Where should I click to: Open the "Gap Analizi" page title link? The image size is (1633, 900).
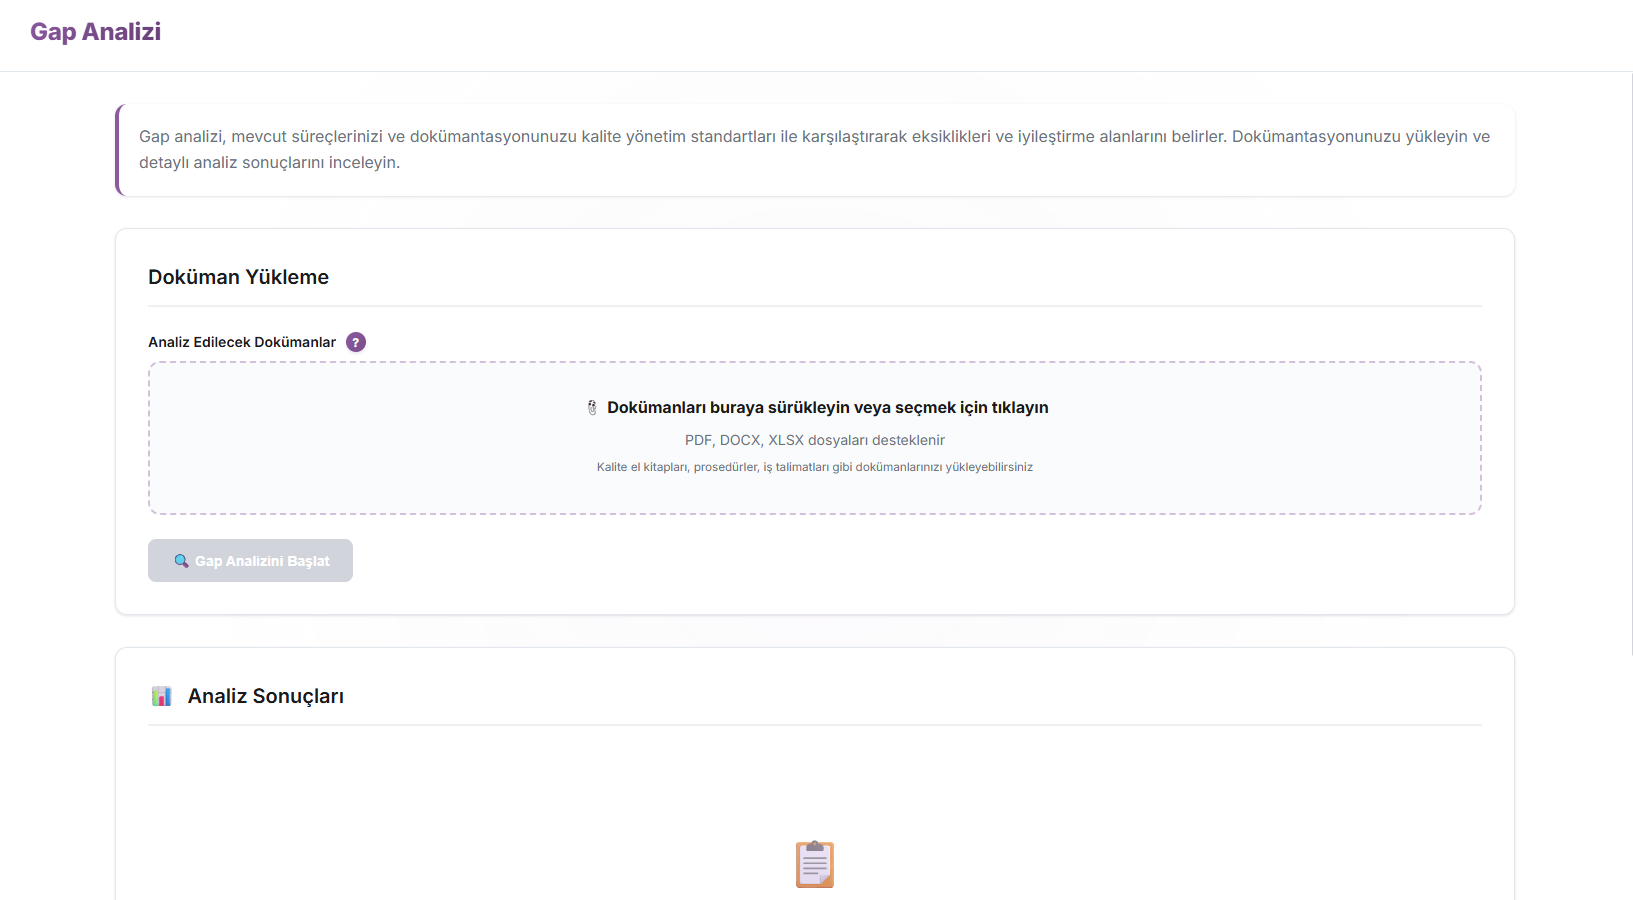pos(95,32)
